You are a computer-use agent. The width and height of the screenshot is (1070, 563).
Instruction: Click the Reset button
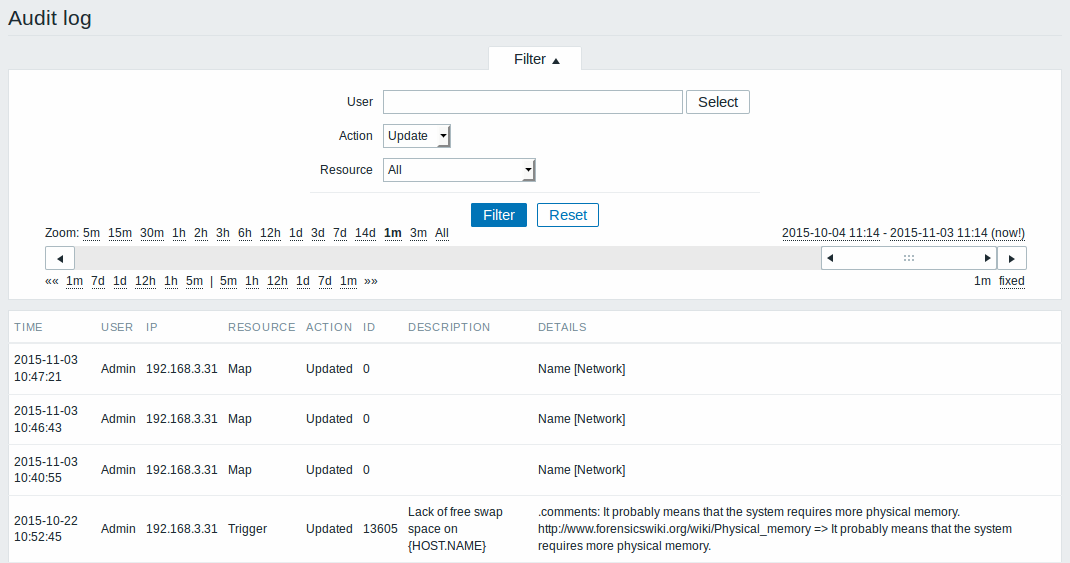point(568,215)
